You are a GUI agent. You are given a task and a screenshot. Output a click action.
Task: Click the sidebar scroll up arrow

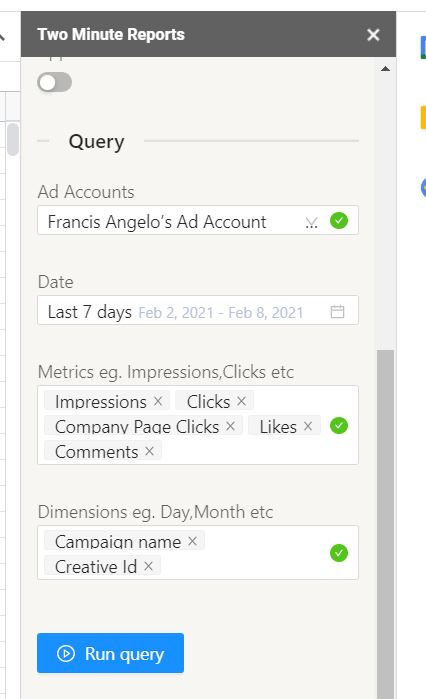(x=385, y=69)
